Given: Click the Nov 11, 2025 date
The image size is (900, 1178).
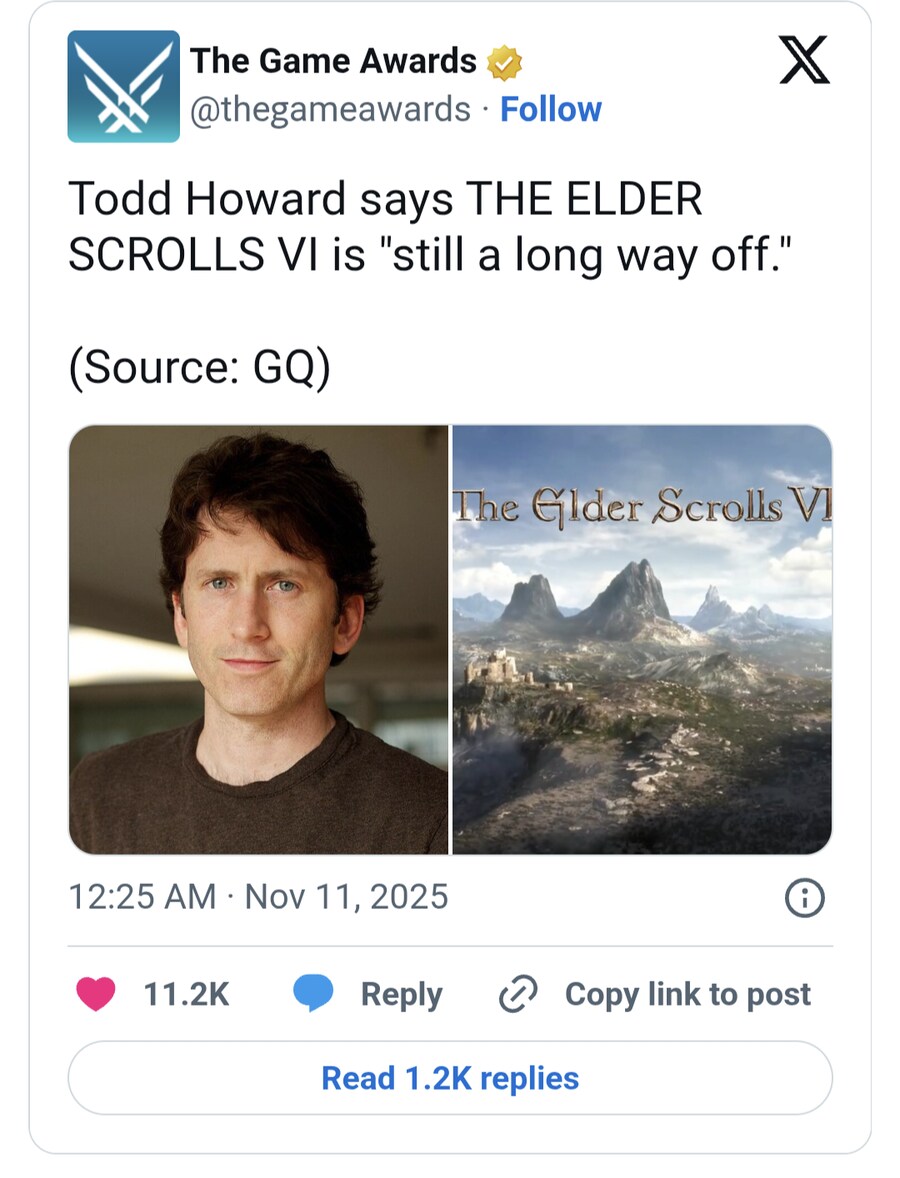Looking at the screenshot, I should click(x=346, y=897).
